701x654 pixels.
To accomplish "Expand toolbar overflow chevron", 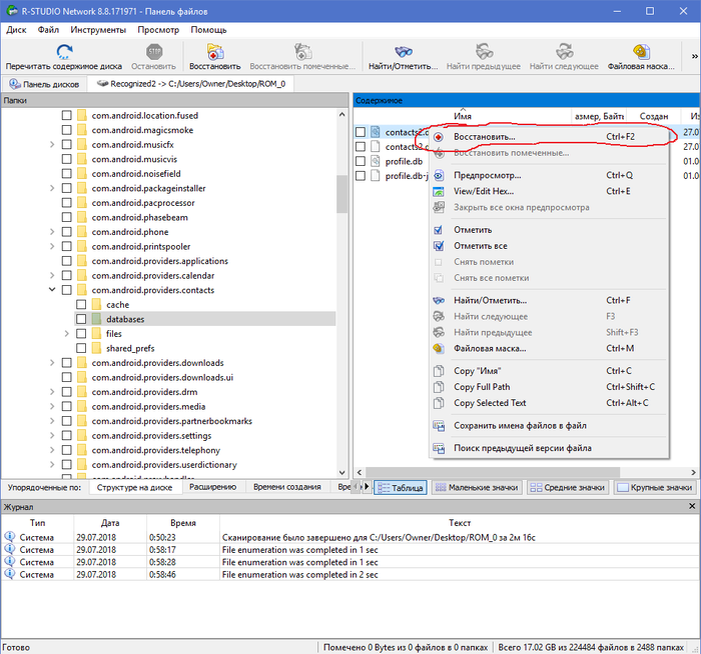I will click(x=694, y=56).
